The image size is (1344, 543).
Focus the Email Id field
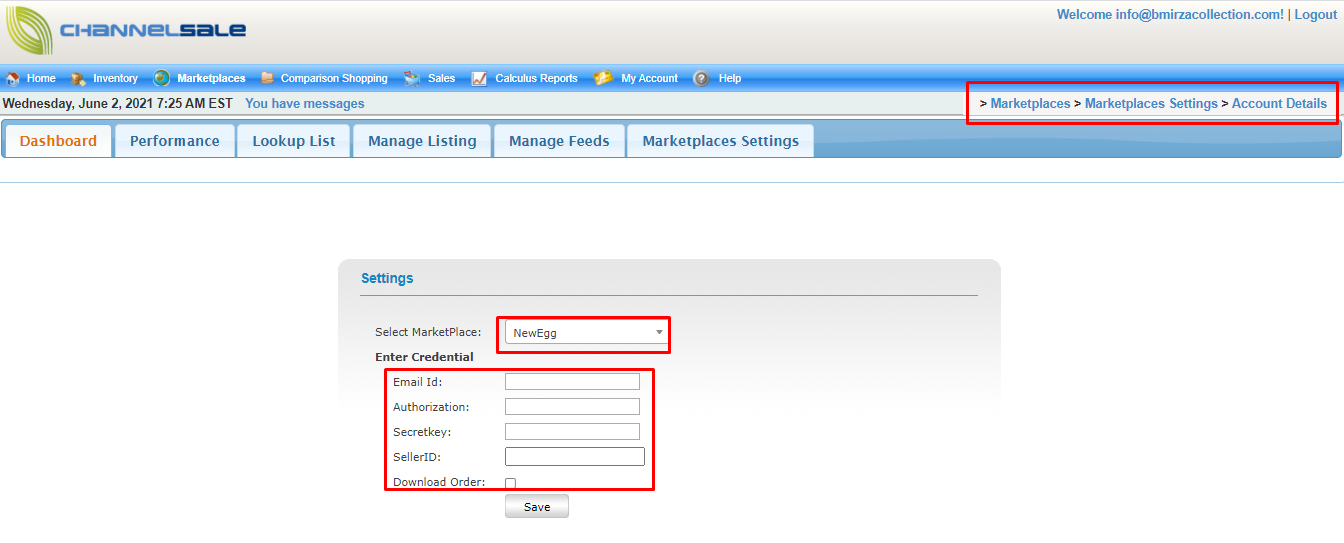pos(572,382)
